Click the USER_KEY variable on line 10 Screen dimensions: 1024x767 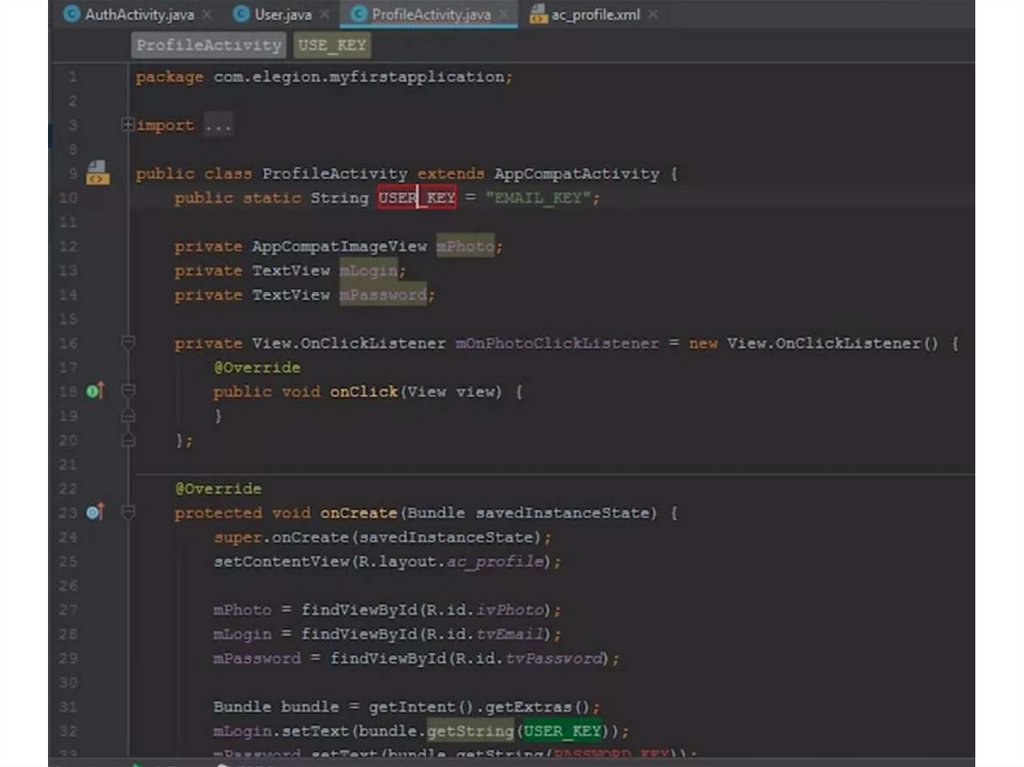click(x=417, y=198)
